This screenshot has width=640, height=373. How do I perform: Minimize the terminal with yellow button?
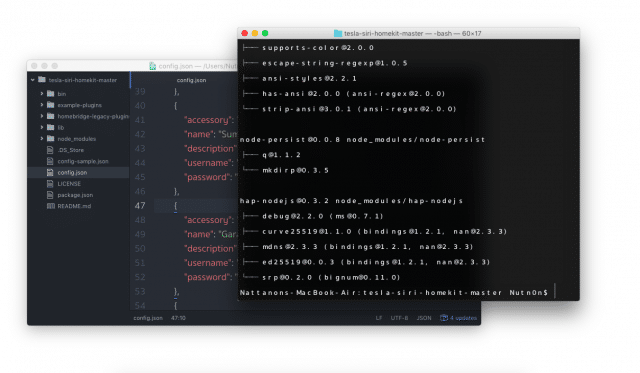point(255,33)
